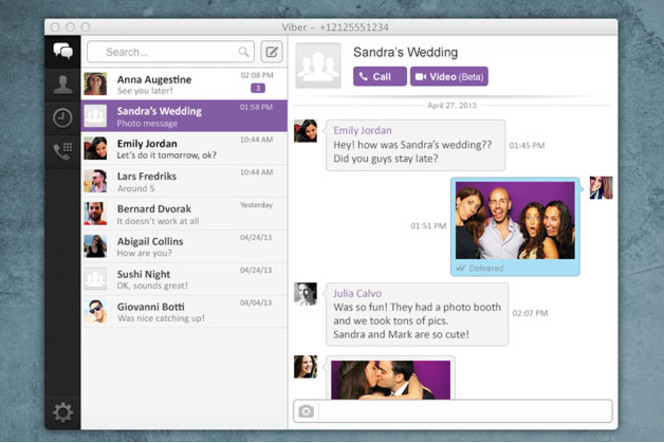The height and width of the screenshot is (443, 664).
Task: Open the delivered photo booth group picture
Action: click(x=515, y=221)
